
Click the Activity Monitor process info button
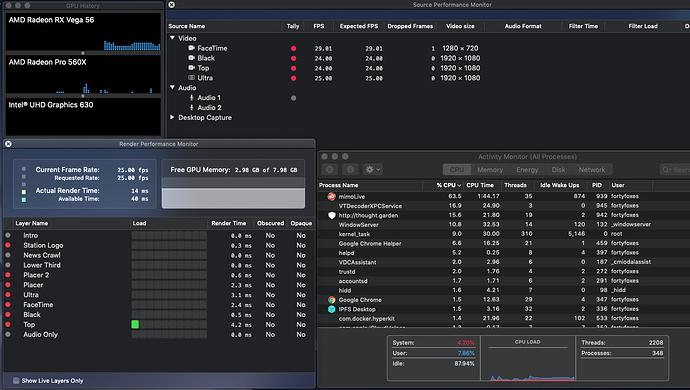350,169
